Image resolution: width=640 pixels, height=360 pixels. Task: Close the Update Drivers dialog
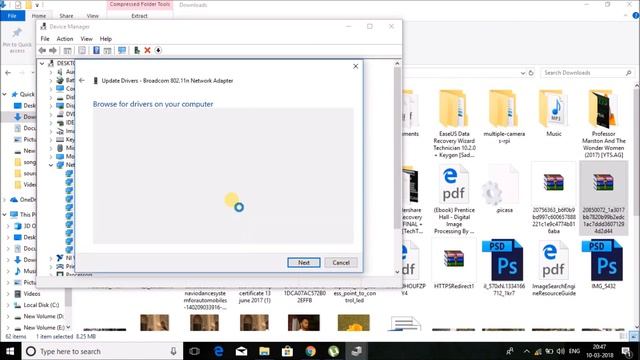coord(356,66)
